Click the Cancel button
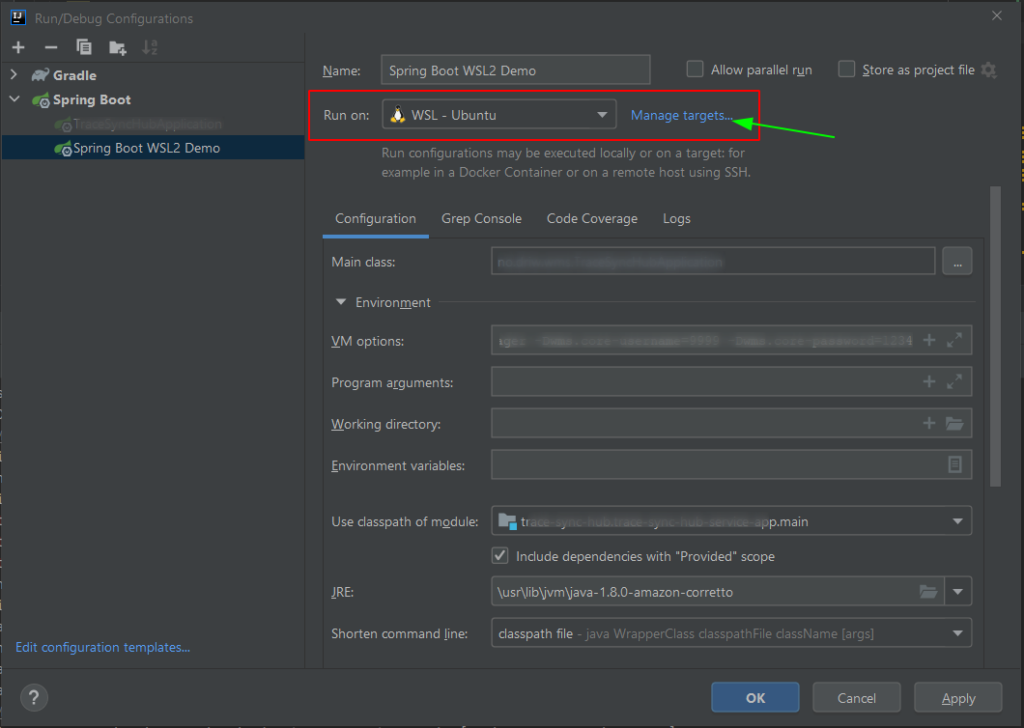The image size is (1024, 728). pos(856,697)
